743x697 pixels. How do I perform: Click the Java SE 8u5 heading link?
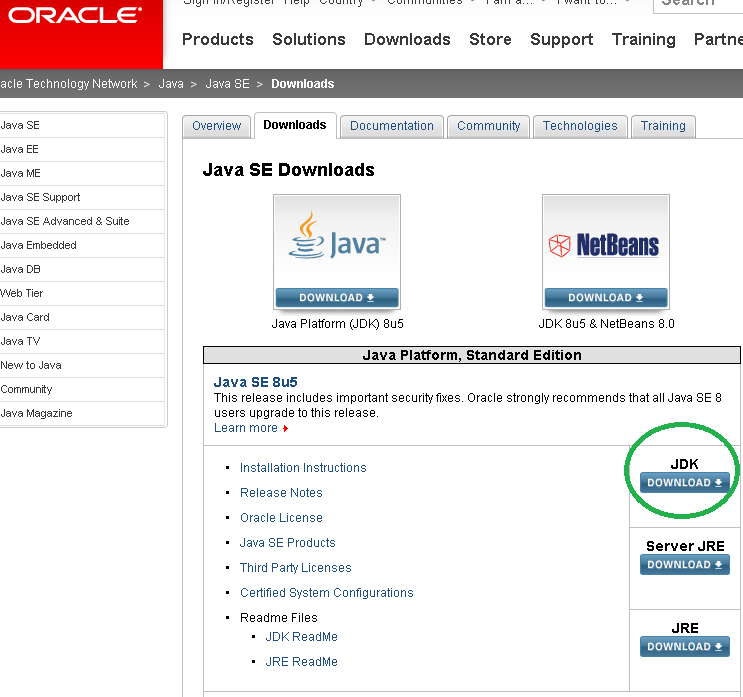coord(255,382)
